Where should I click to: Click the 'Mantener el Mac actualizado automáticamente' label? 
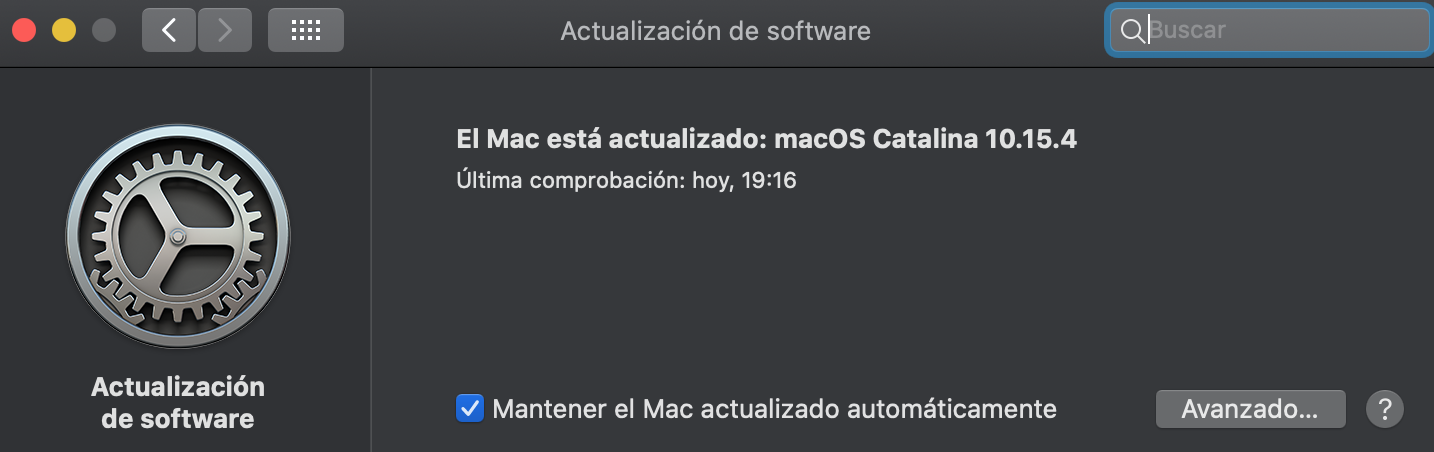pyautogui.click(x=774, y=408)
